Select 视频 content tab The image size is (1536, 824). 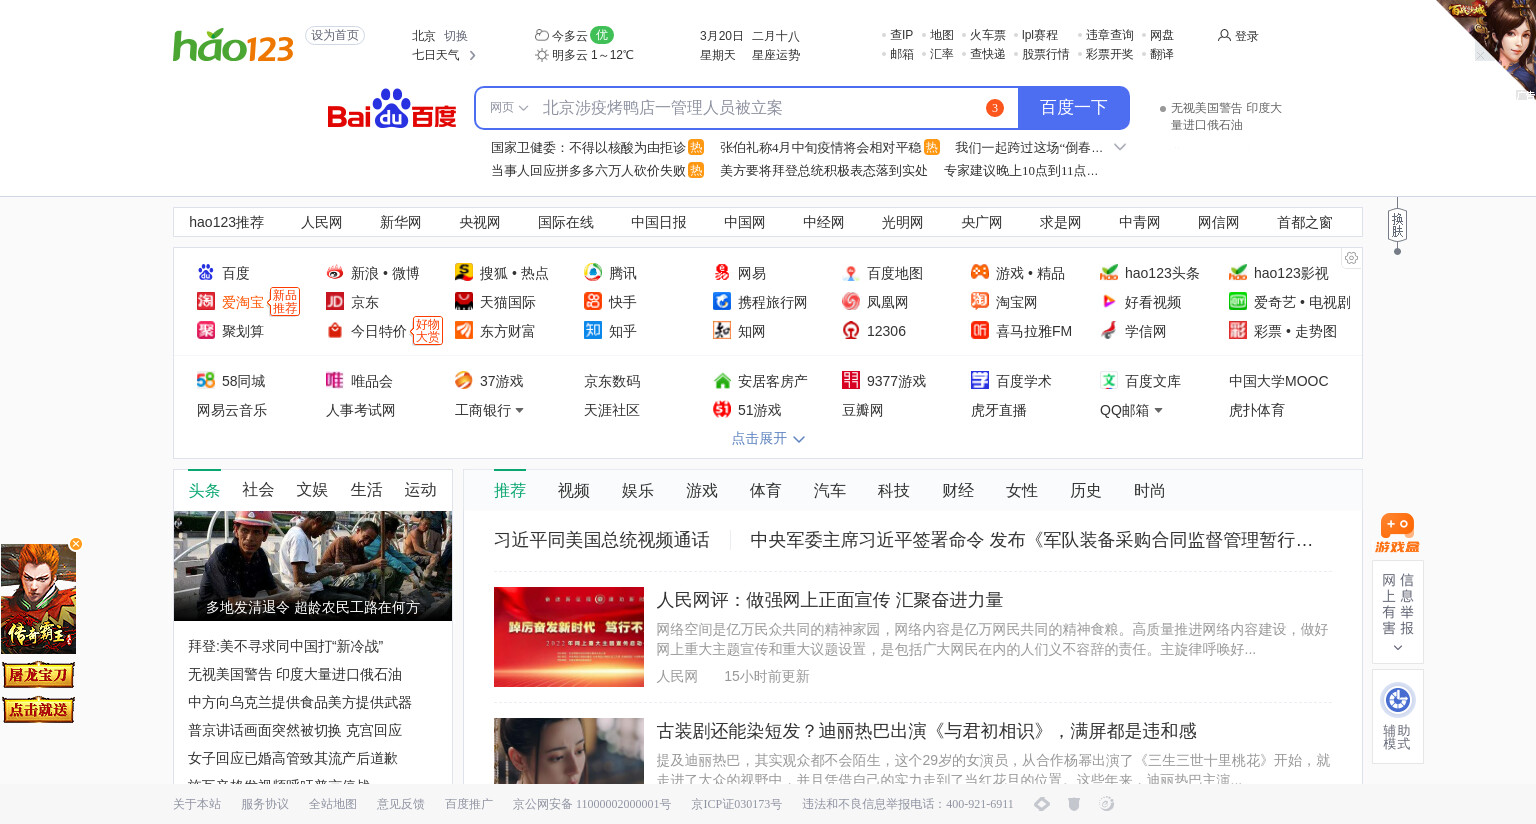coord(574,490)
